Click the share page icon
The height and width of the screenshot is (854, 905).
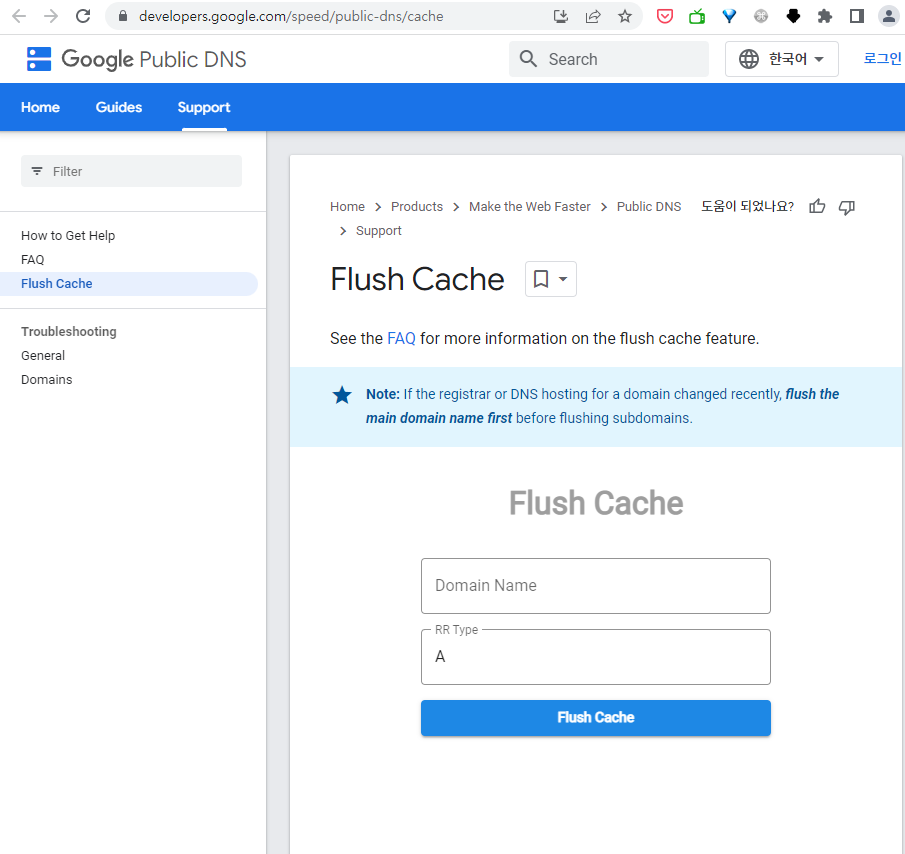click(593, 16)
